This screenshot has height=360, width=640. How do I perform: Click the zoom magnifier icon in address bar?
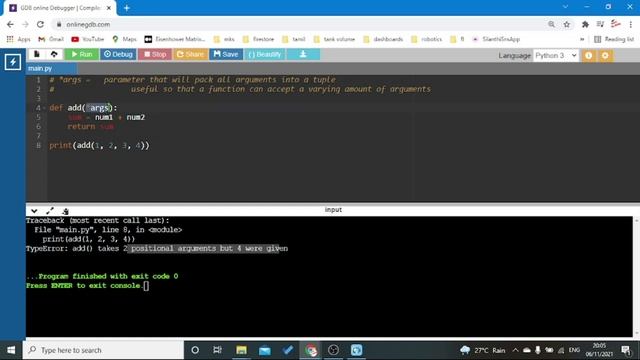tap(551, 24)
